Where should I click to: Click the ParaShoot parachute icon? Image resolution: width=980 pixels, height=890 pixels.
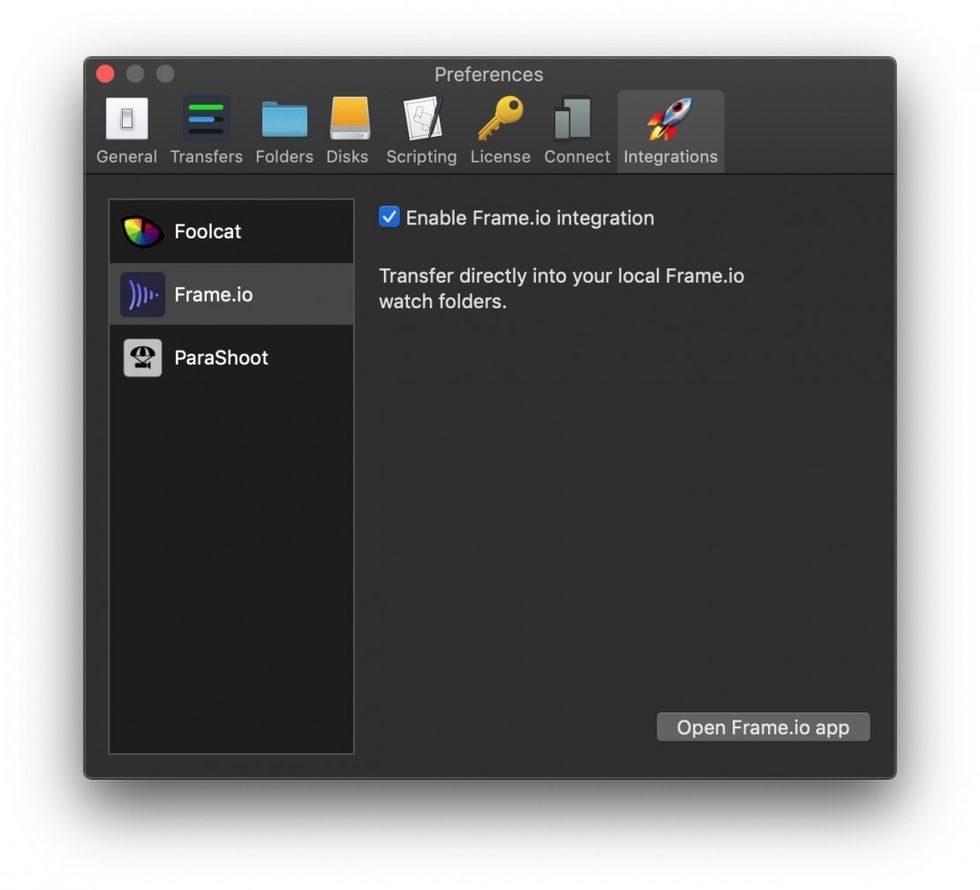point(142,358)
